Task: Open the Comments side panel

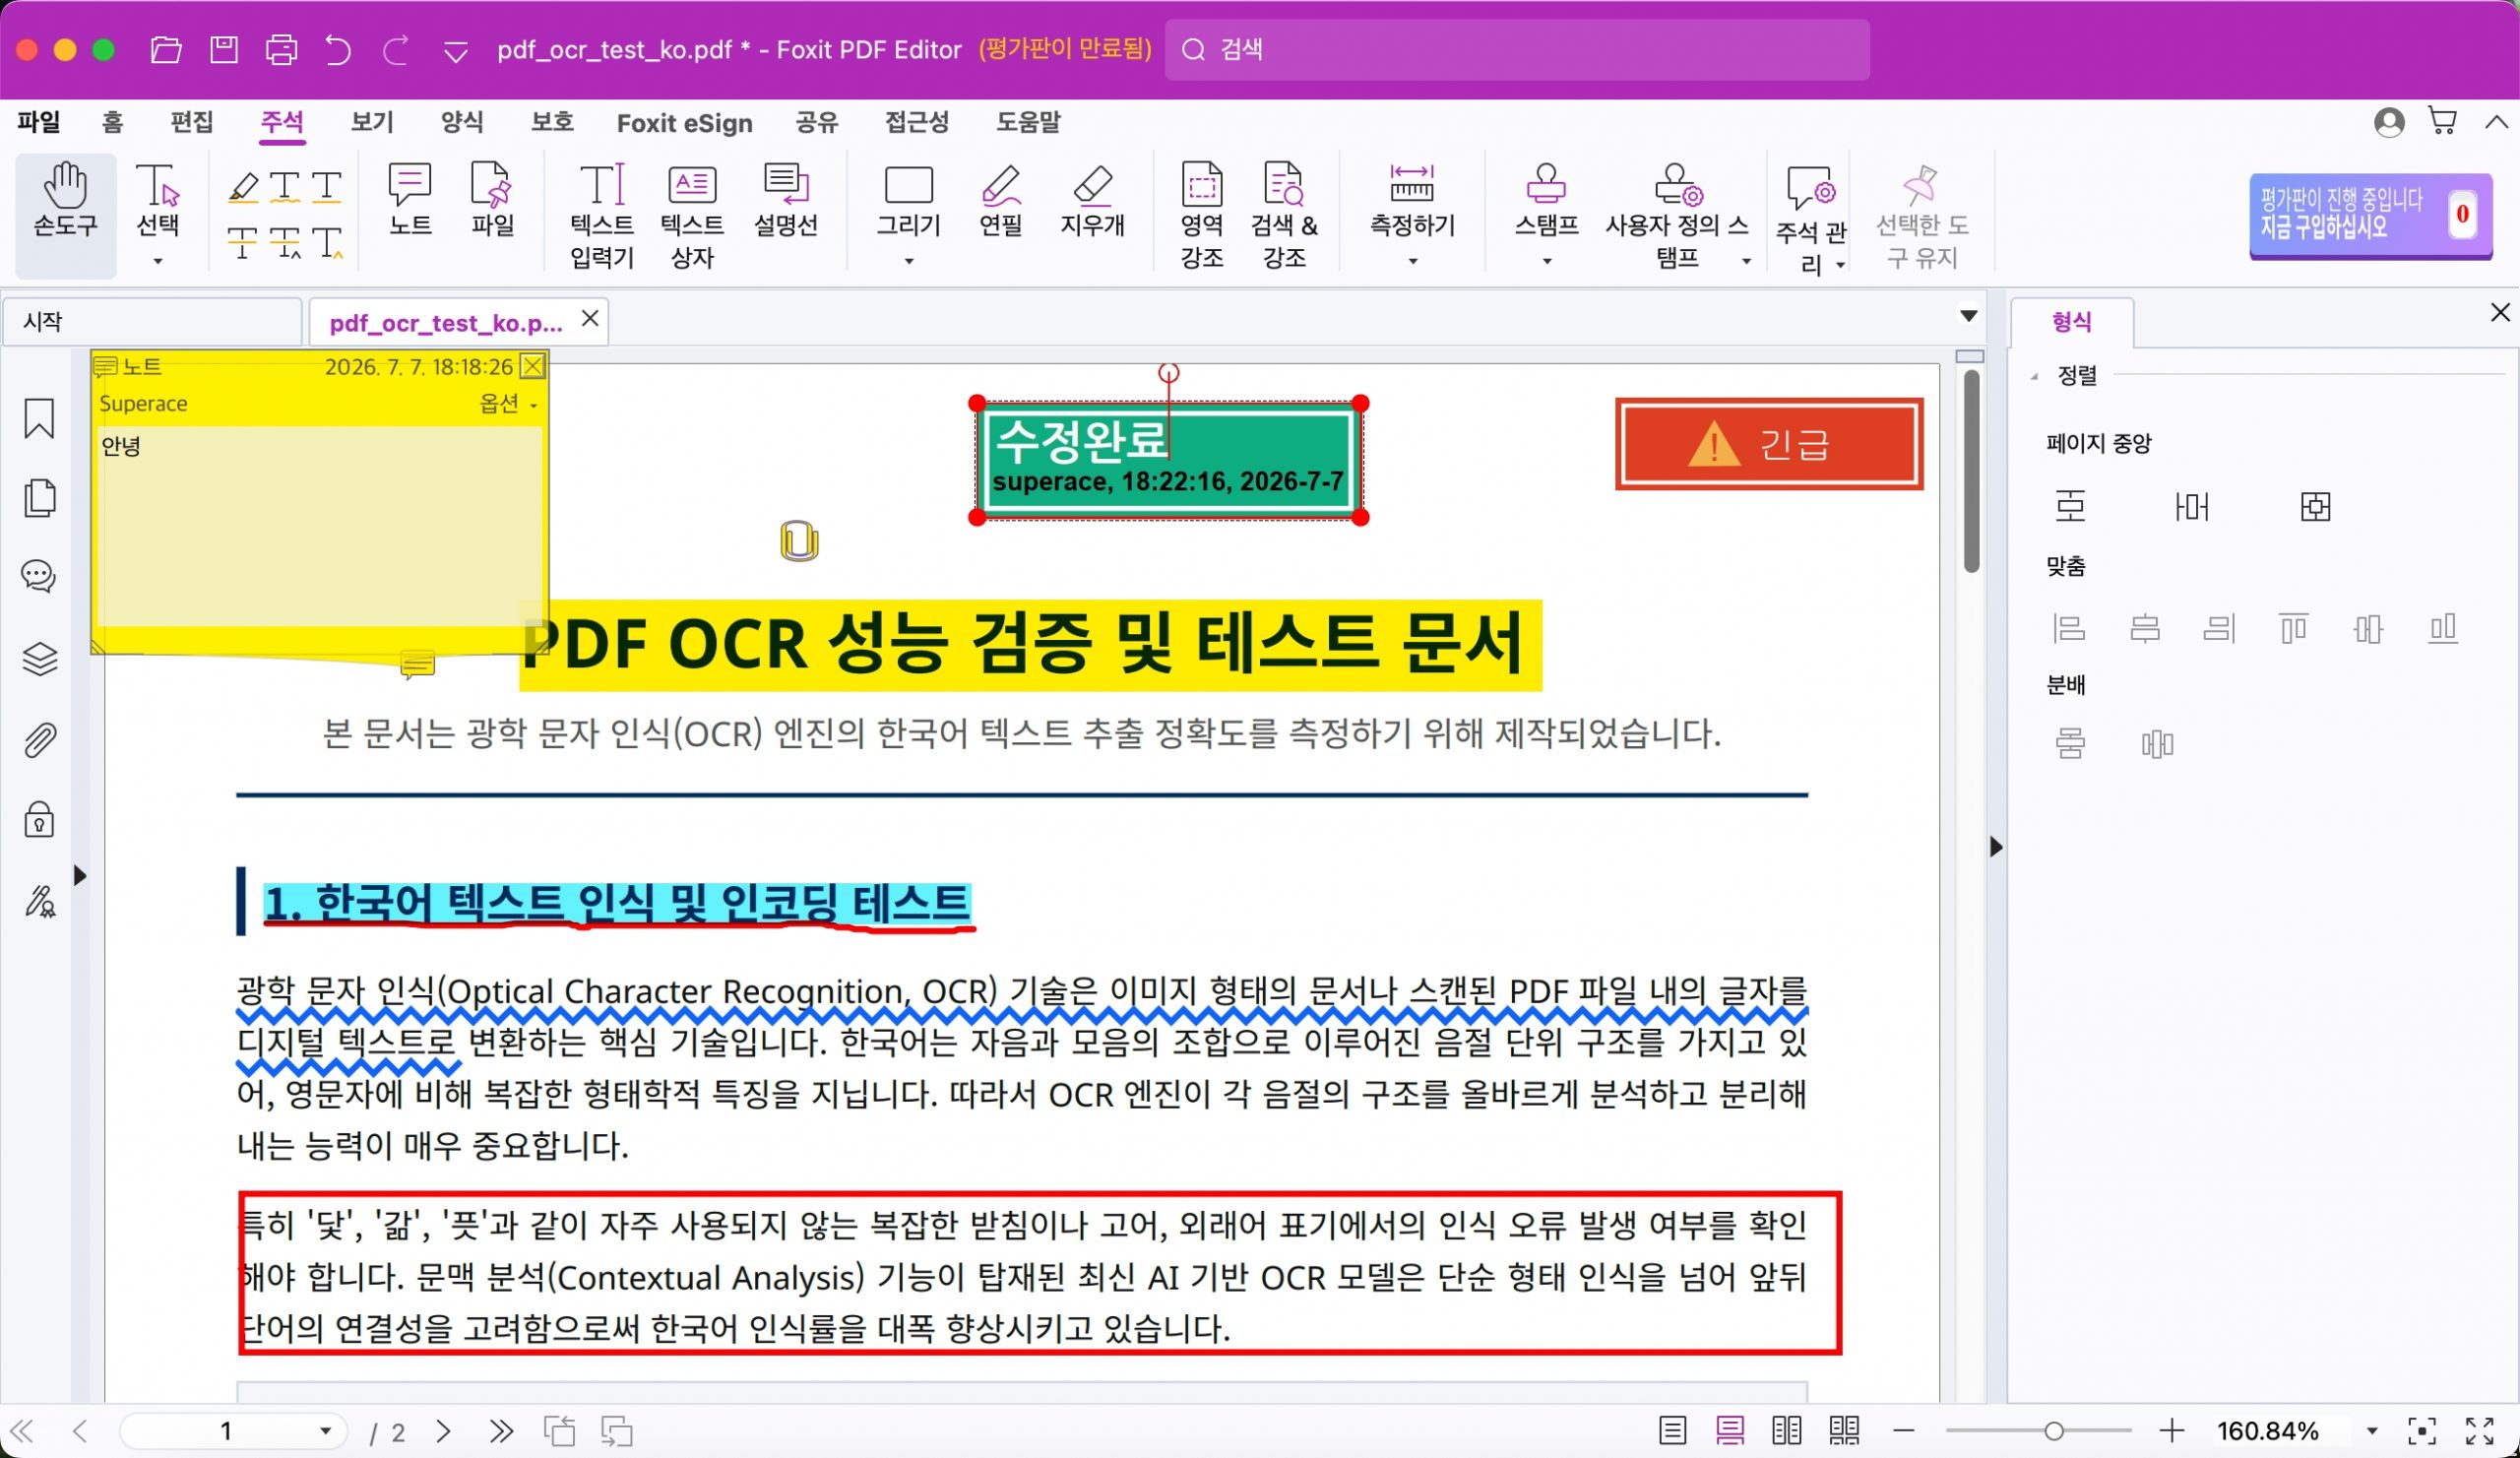Action: (39, 576)
